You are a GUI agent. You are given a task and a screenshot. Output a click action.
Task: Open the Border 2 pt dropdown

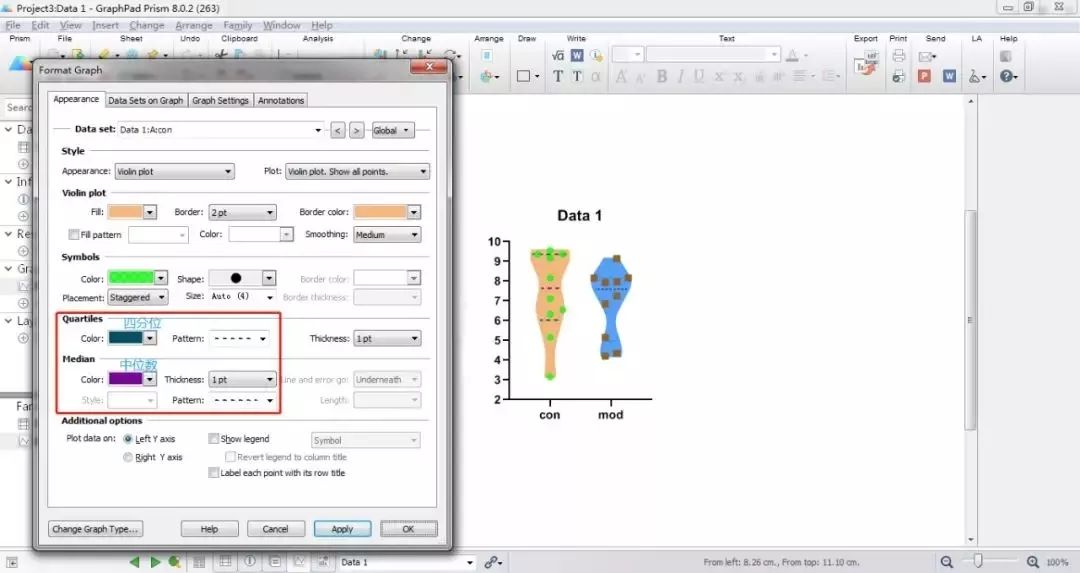(242, 213)
